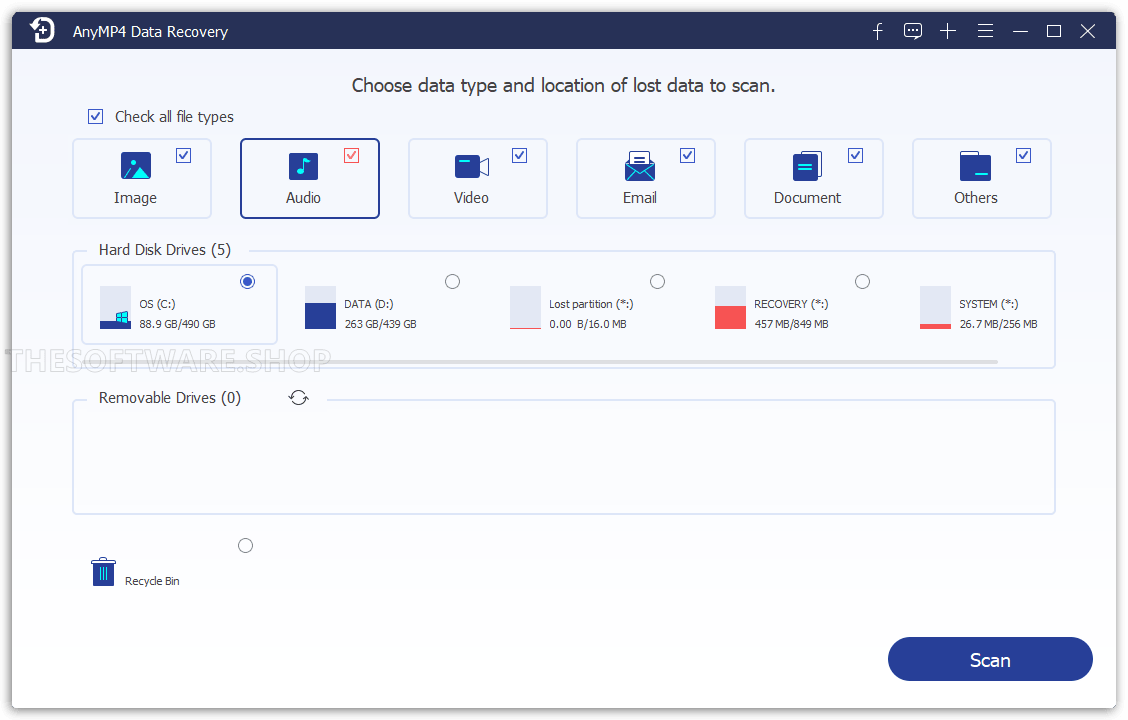Image resolution: width=1128 pixels, height=720 pixels.
Task: Uncheck the Audio file type checkbox
Action: coord(351,155)
